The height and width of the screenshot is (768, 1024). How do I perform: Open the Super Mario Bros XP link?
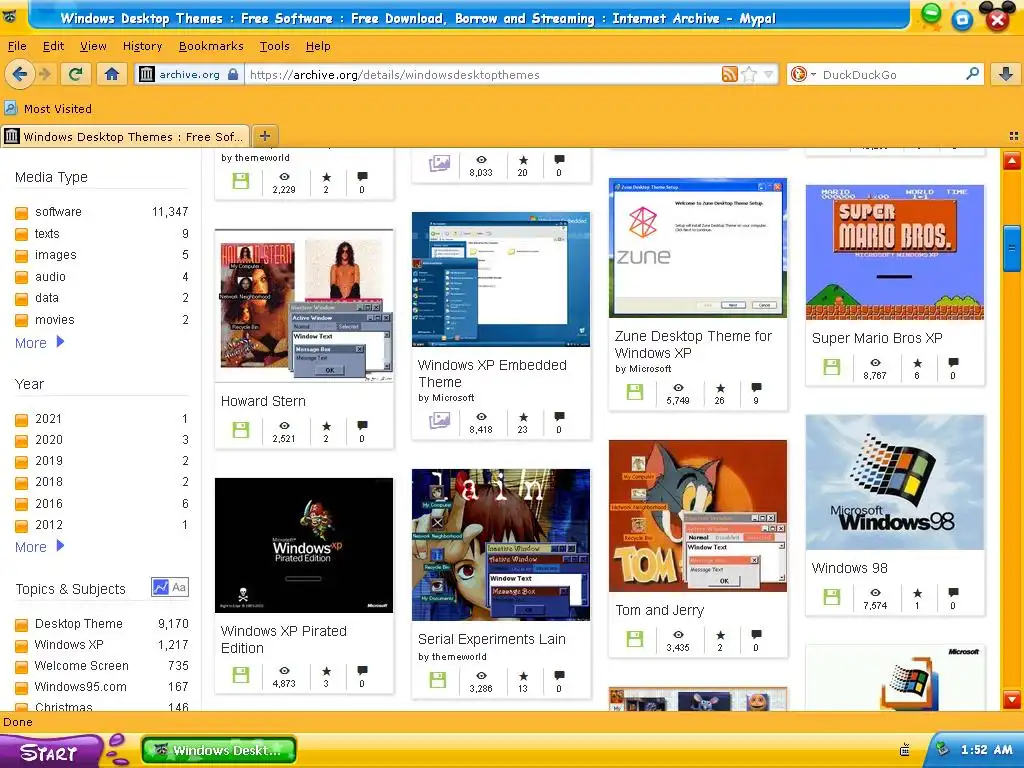[x=877, y=338]
